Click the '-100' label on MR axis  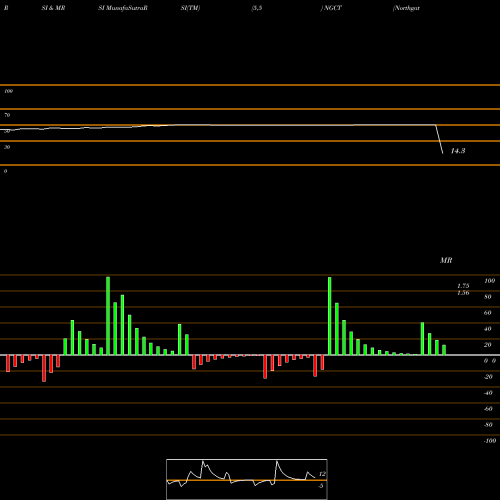490,441
